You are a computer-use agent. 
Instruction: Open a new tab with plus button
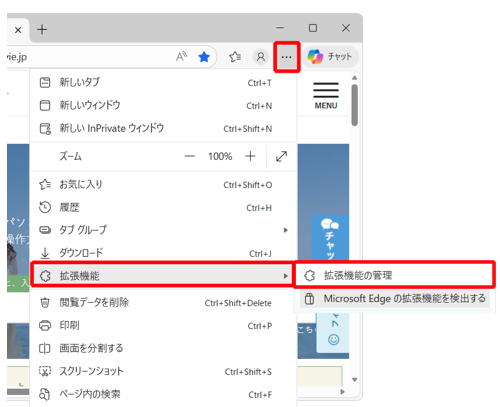click(42, 30)
